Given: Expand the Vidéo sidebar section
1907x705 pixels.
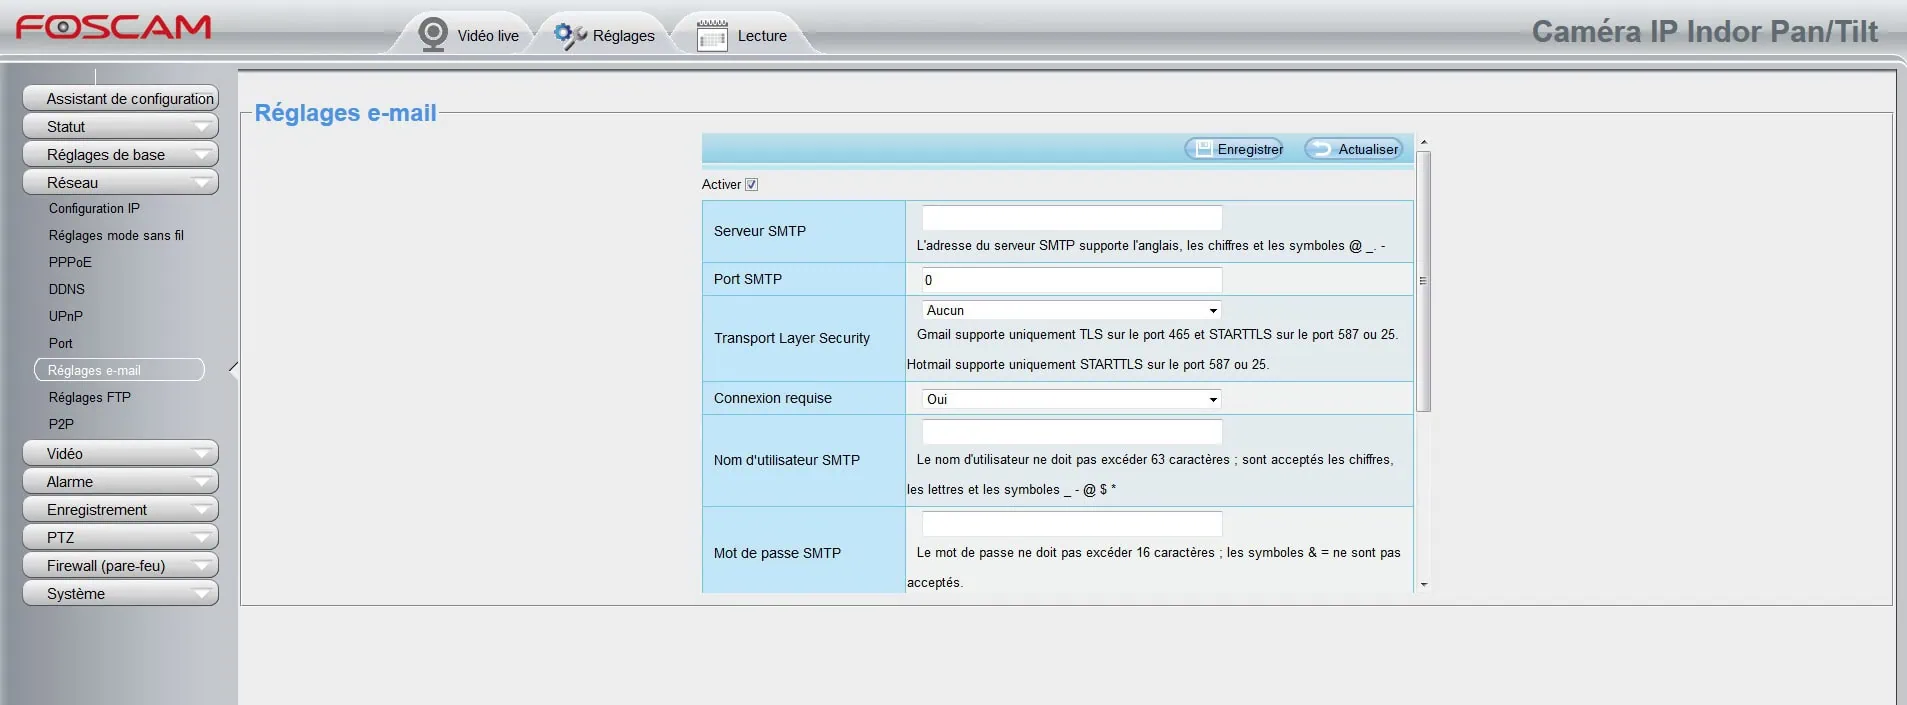Looking at the screenshot, I should (x=120, y=454).
